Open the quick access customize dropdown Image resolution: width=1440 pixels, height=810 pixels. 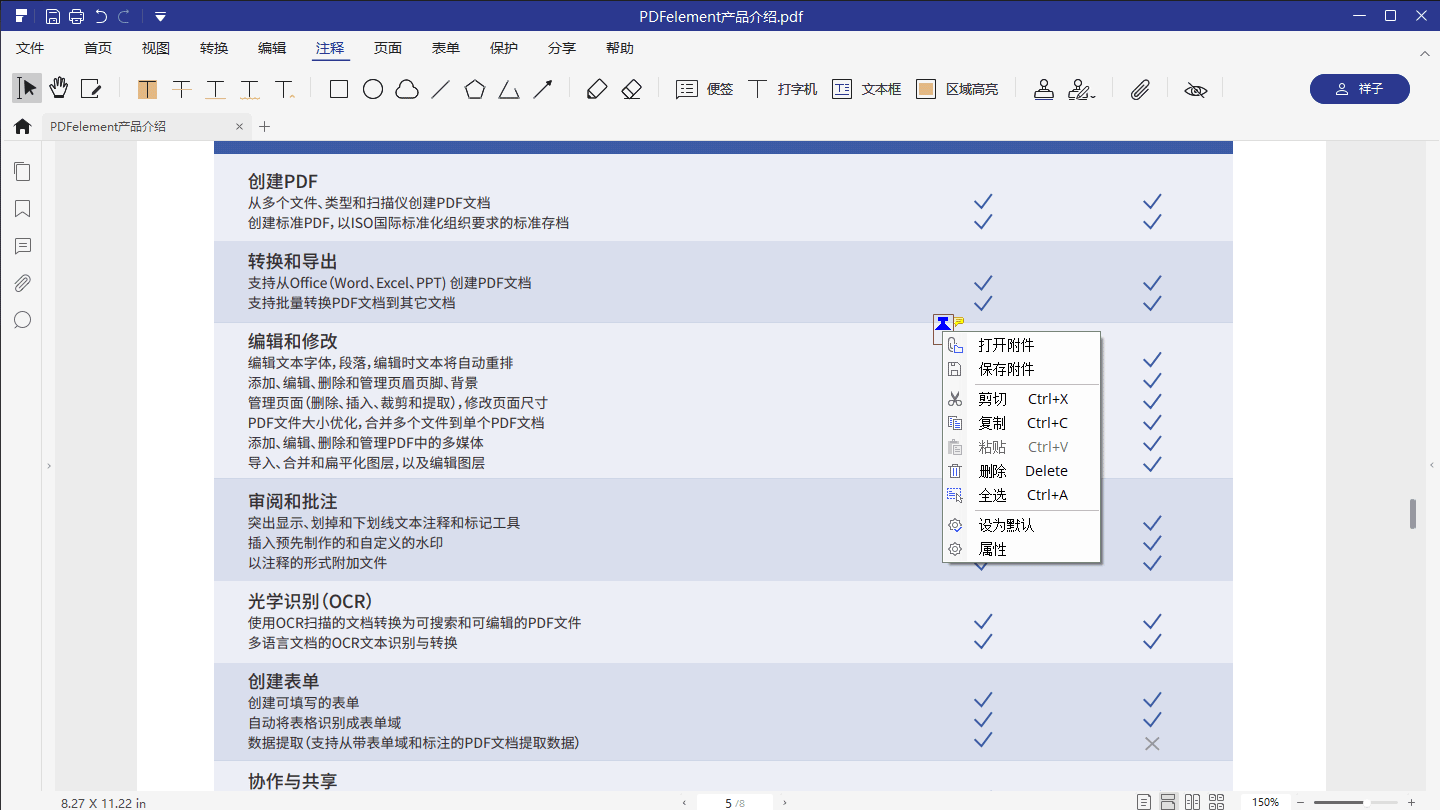pyautogui.click(x=160, y=16)
